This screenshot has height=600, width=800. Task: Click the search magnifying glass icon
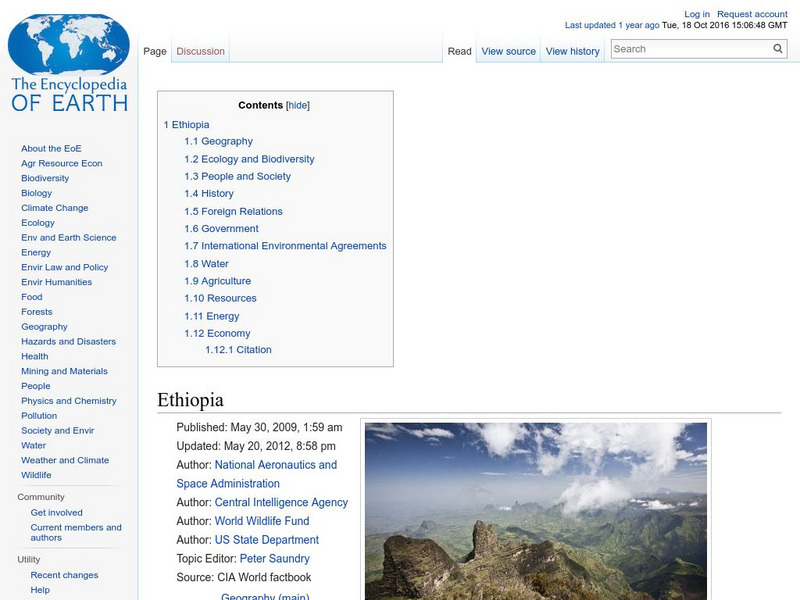click(778, 48)
